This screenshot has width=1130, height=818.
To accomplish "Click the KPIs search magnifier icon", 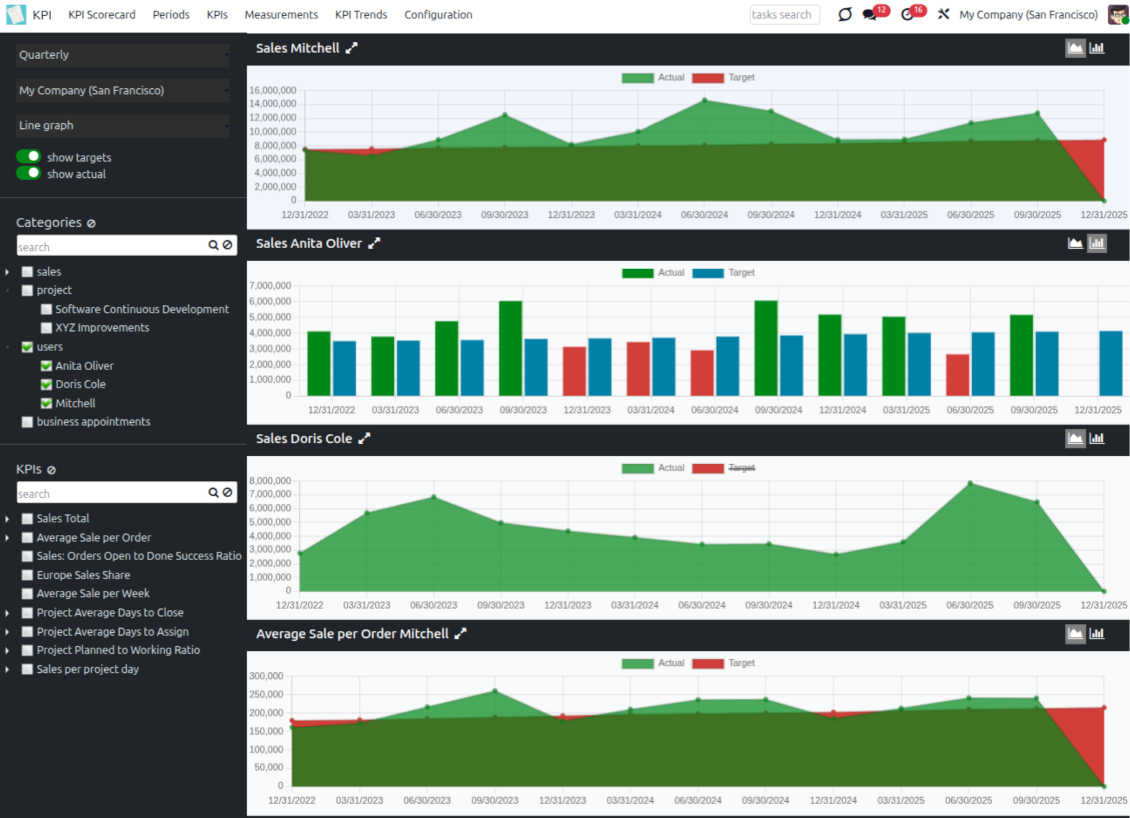I will pos(213,493).
